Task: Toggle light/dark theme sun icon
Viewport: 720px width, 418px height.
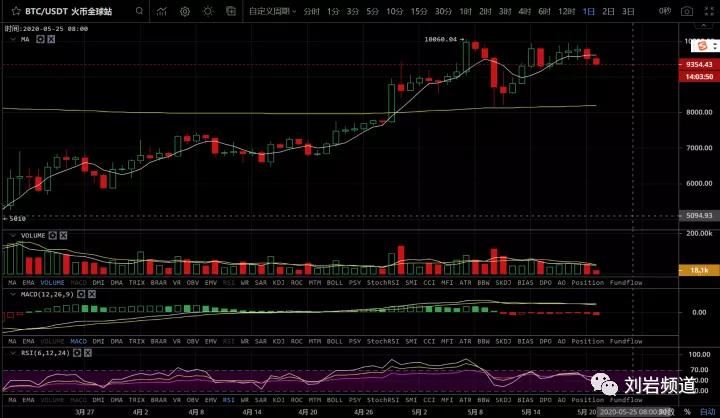Action: tap(208, 11)
